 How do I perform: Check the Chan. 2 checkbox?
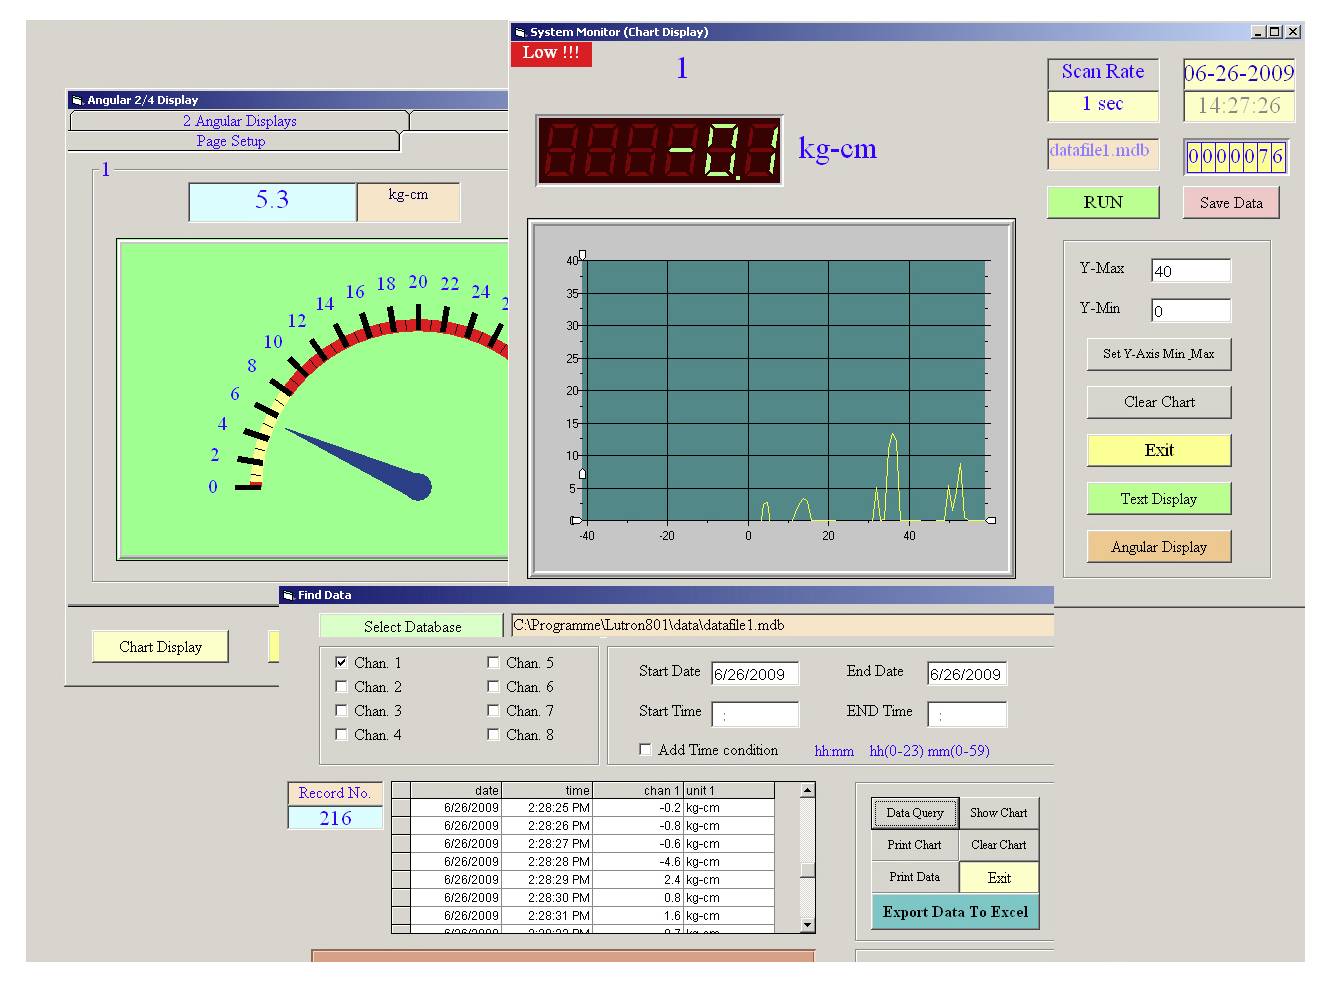(x=342, y=686)
